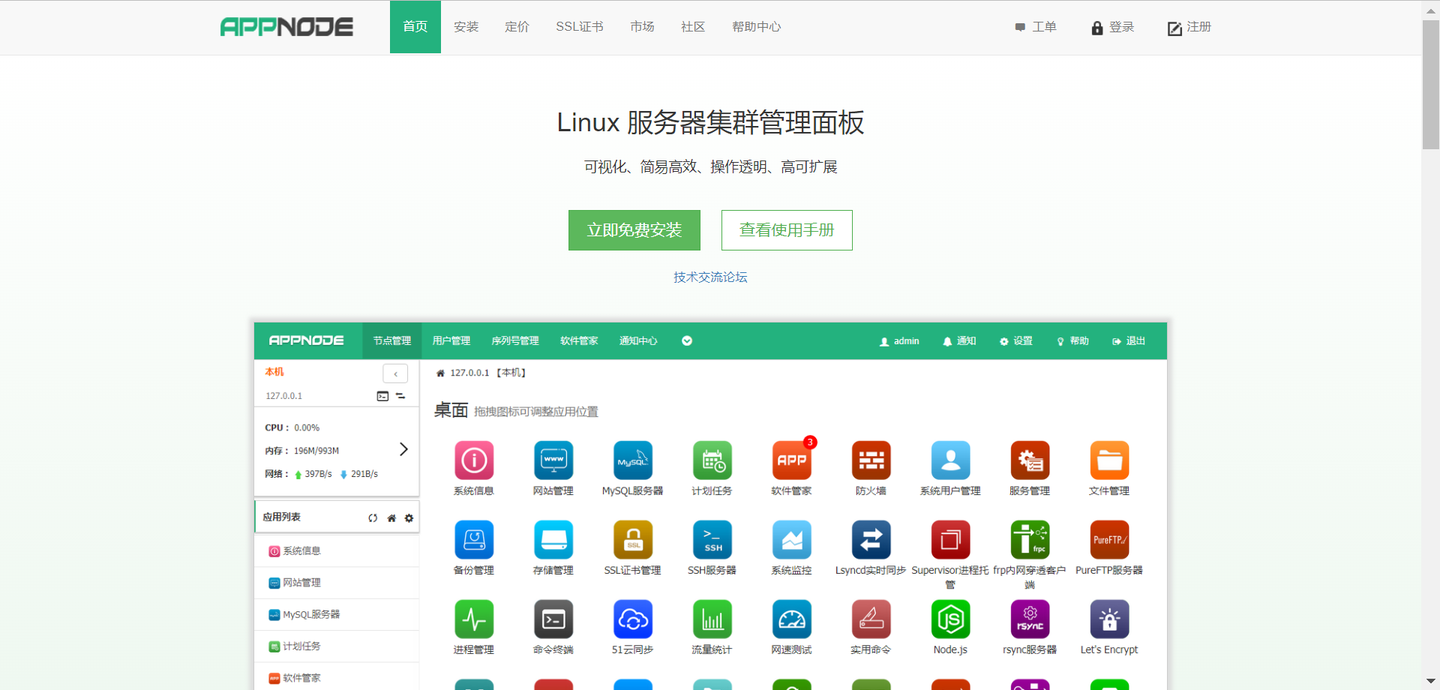
Task: Click the refresh icon in 应用列表 header
Action: coord(373,518)
